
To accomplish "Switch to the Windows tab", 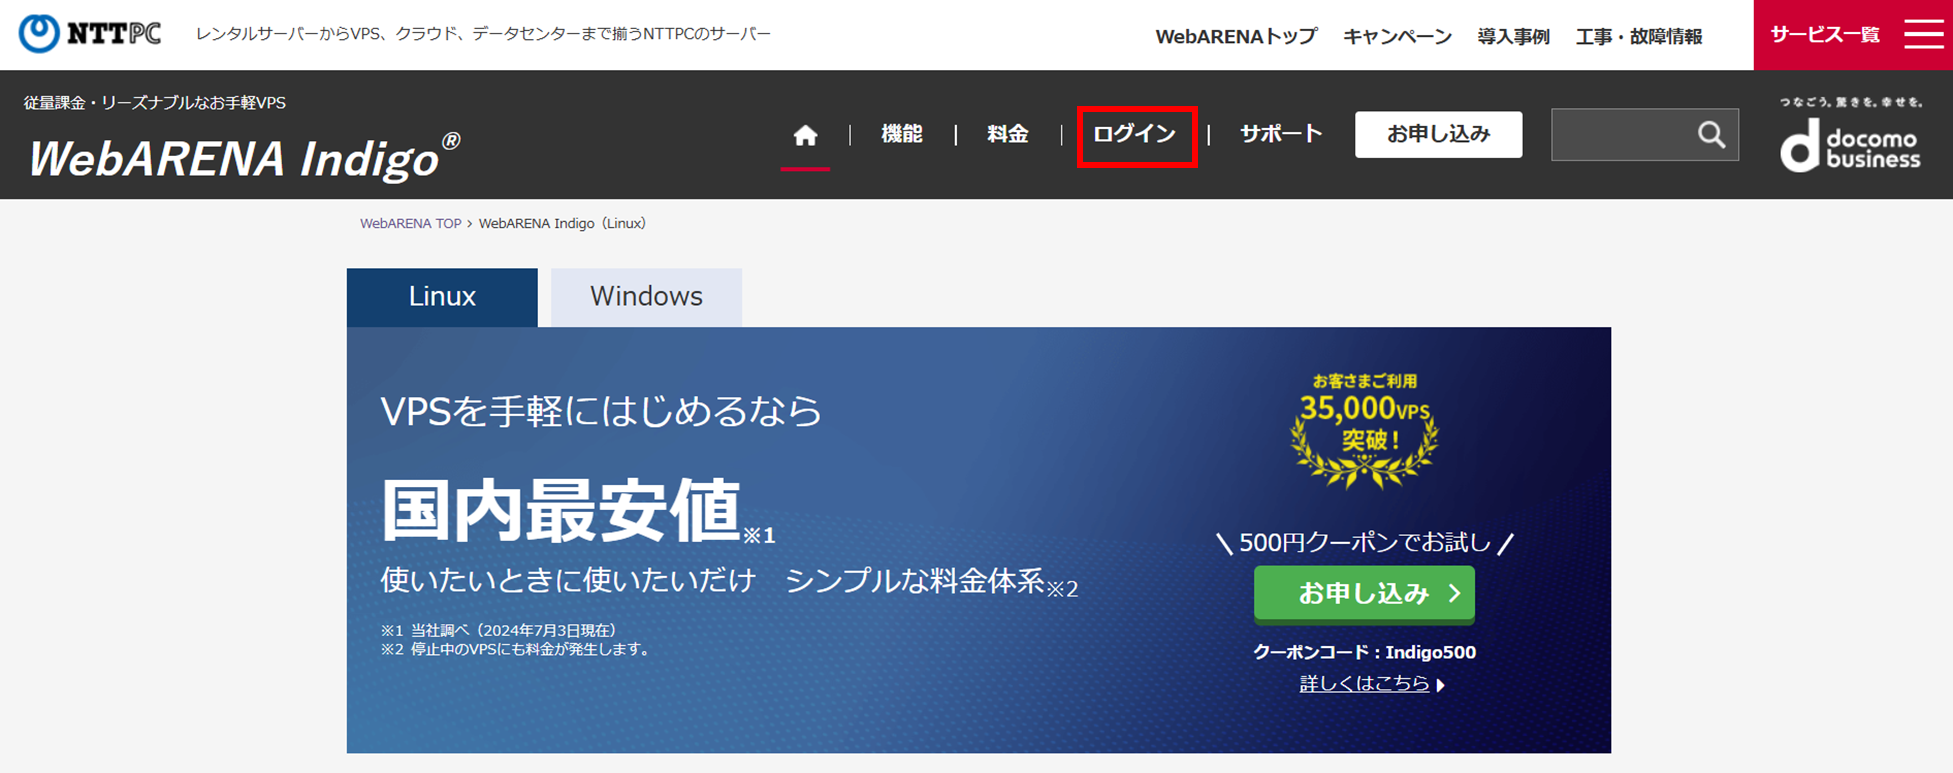I will [646, 297].
